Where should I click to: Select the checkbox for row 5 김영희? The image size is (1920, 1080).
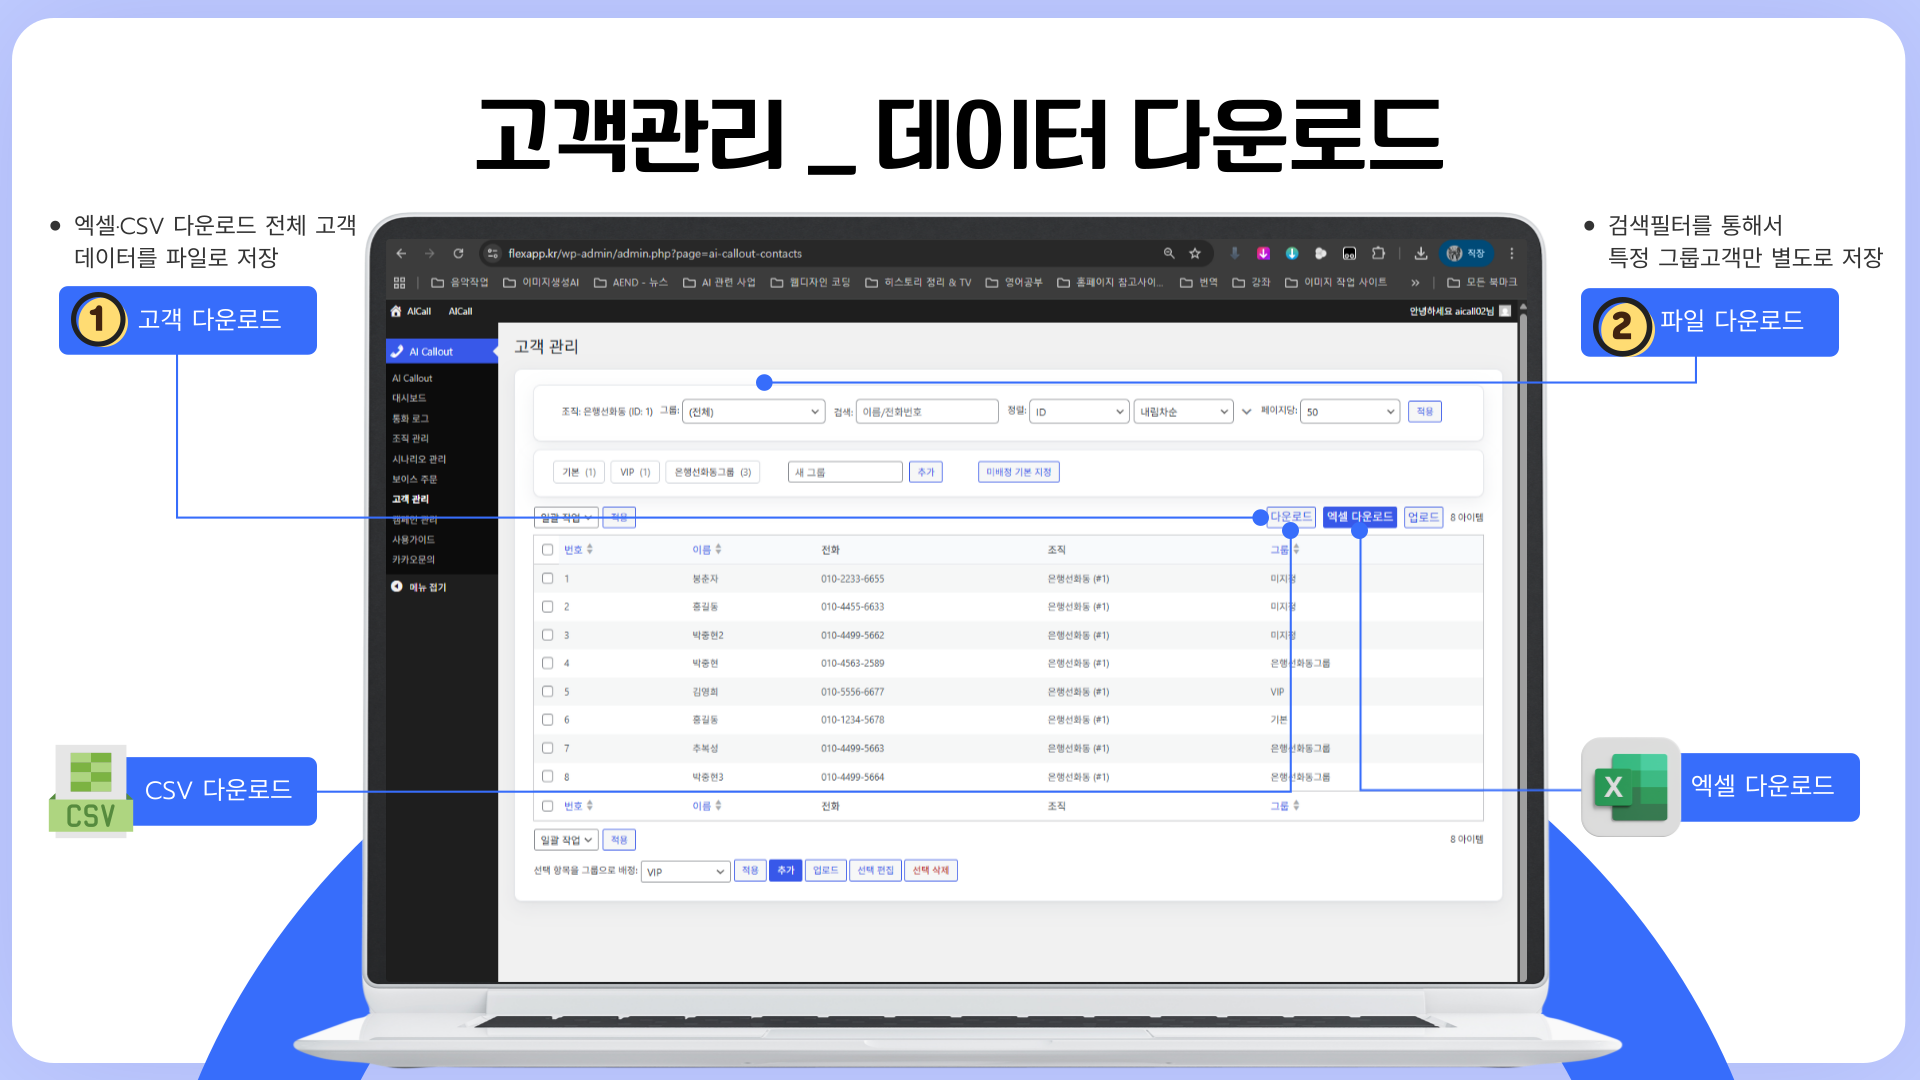point(547,691)
